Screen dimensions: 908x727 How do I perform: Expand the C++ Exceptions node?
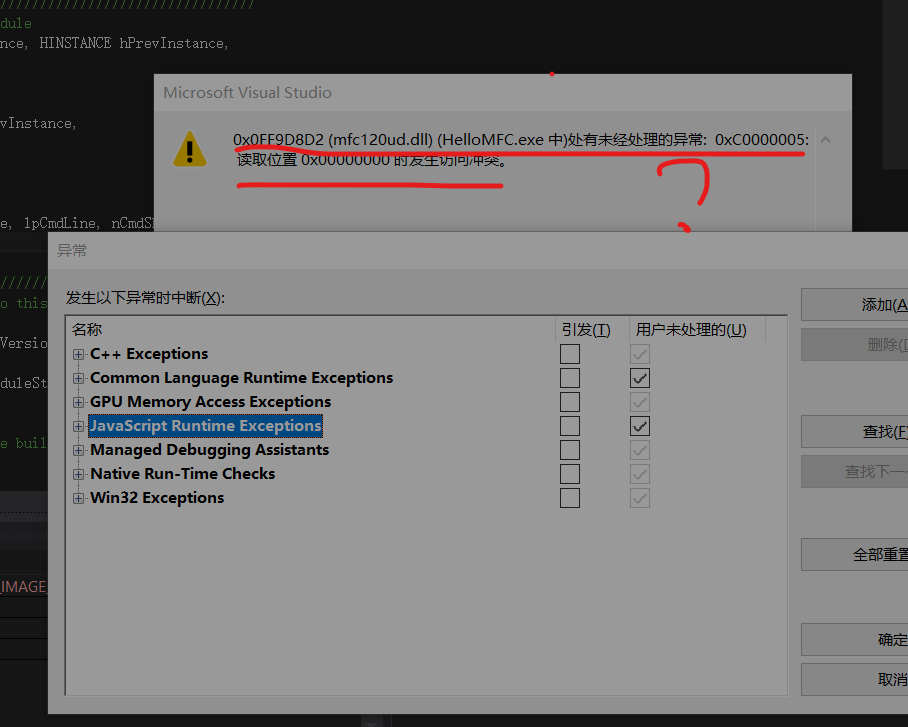78,354
